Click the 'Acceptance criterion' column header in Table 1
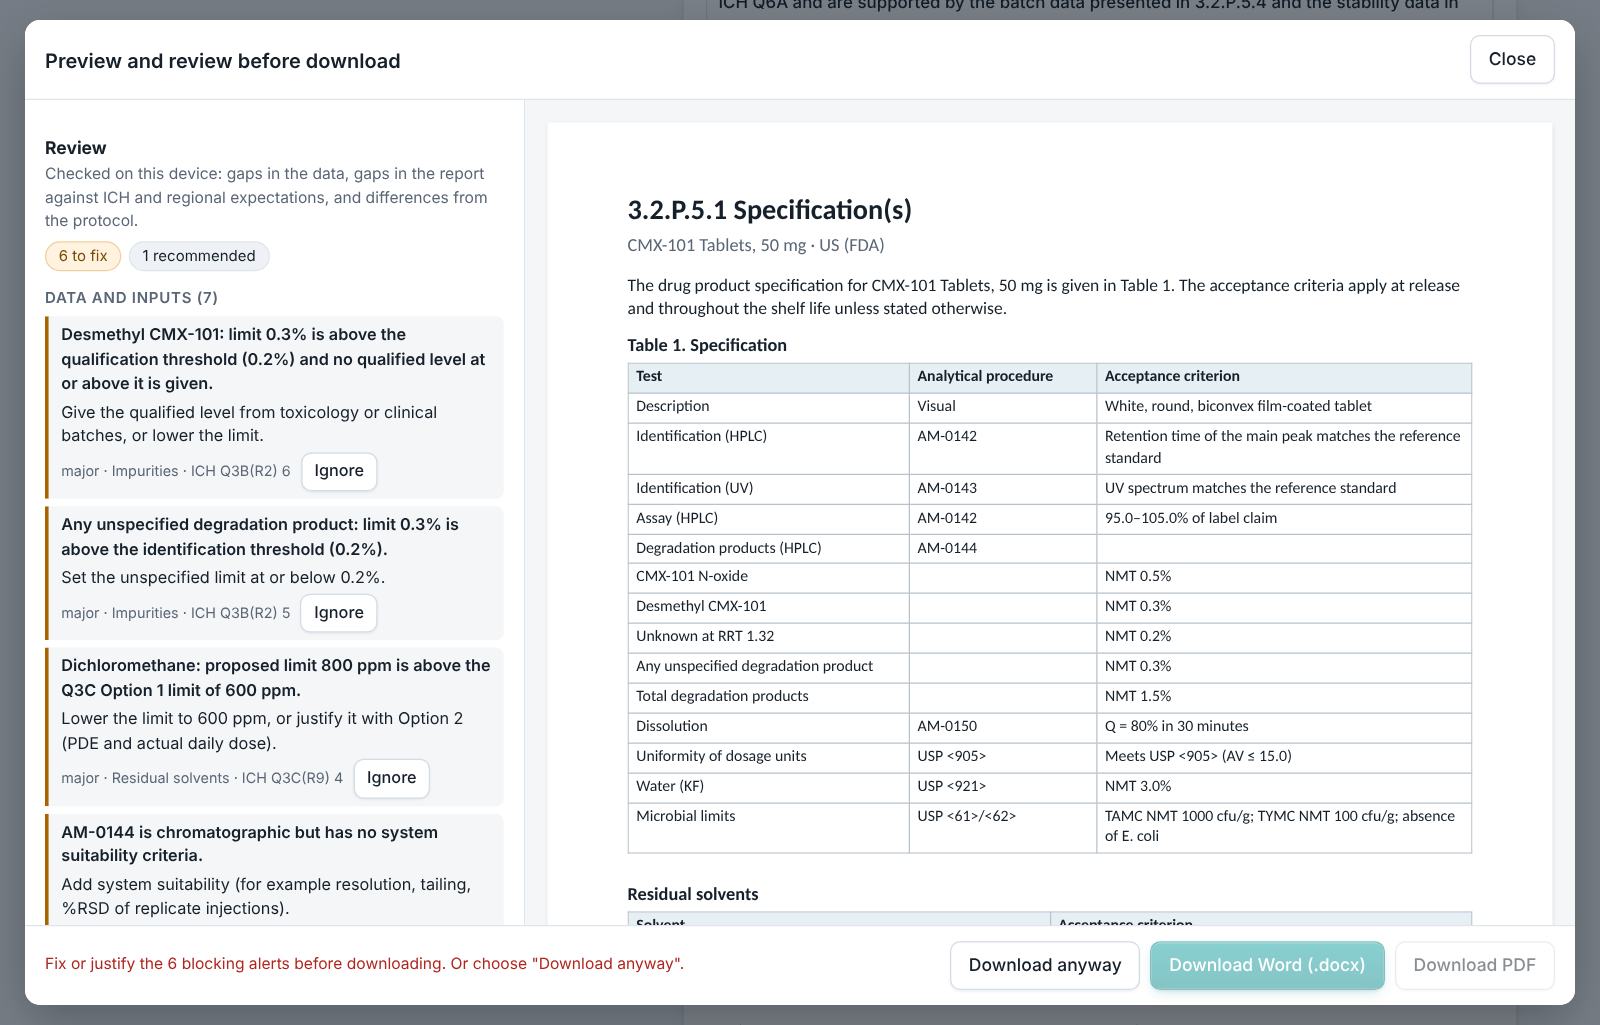Image resolution: width=1600 pixels, height=1025 pixels. [1284, 377]
